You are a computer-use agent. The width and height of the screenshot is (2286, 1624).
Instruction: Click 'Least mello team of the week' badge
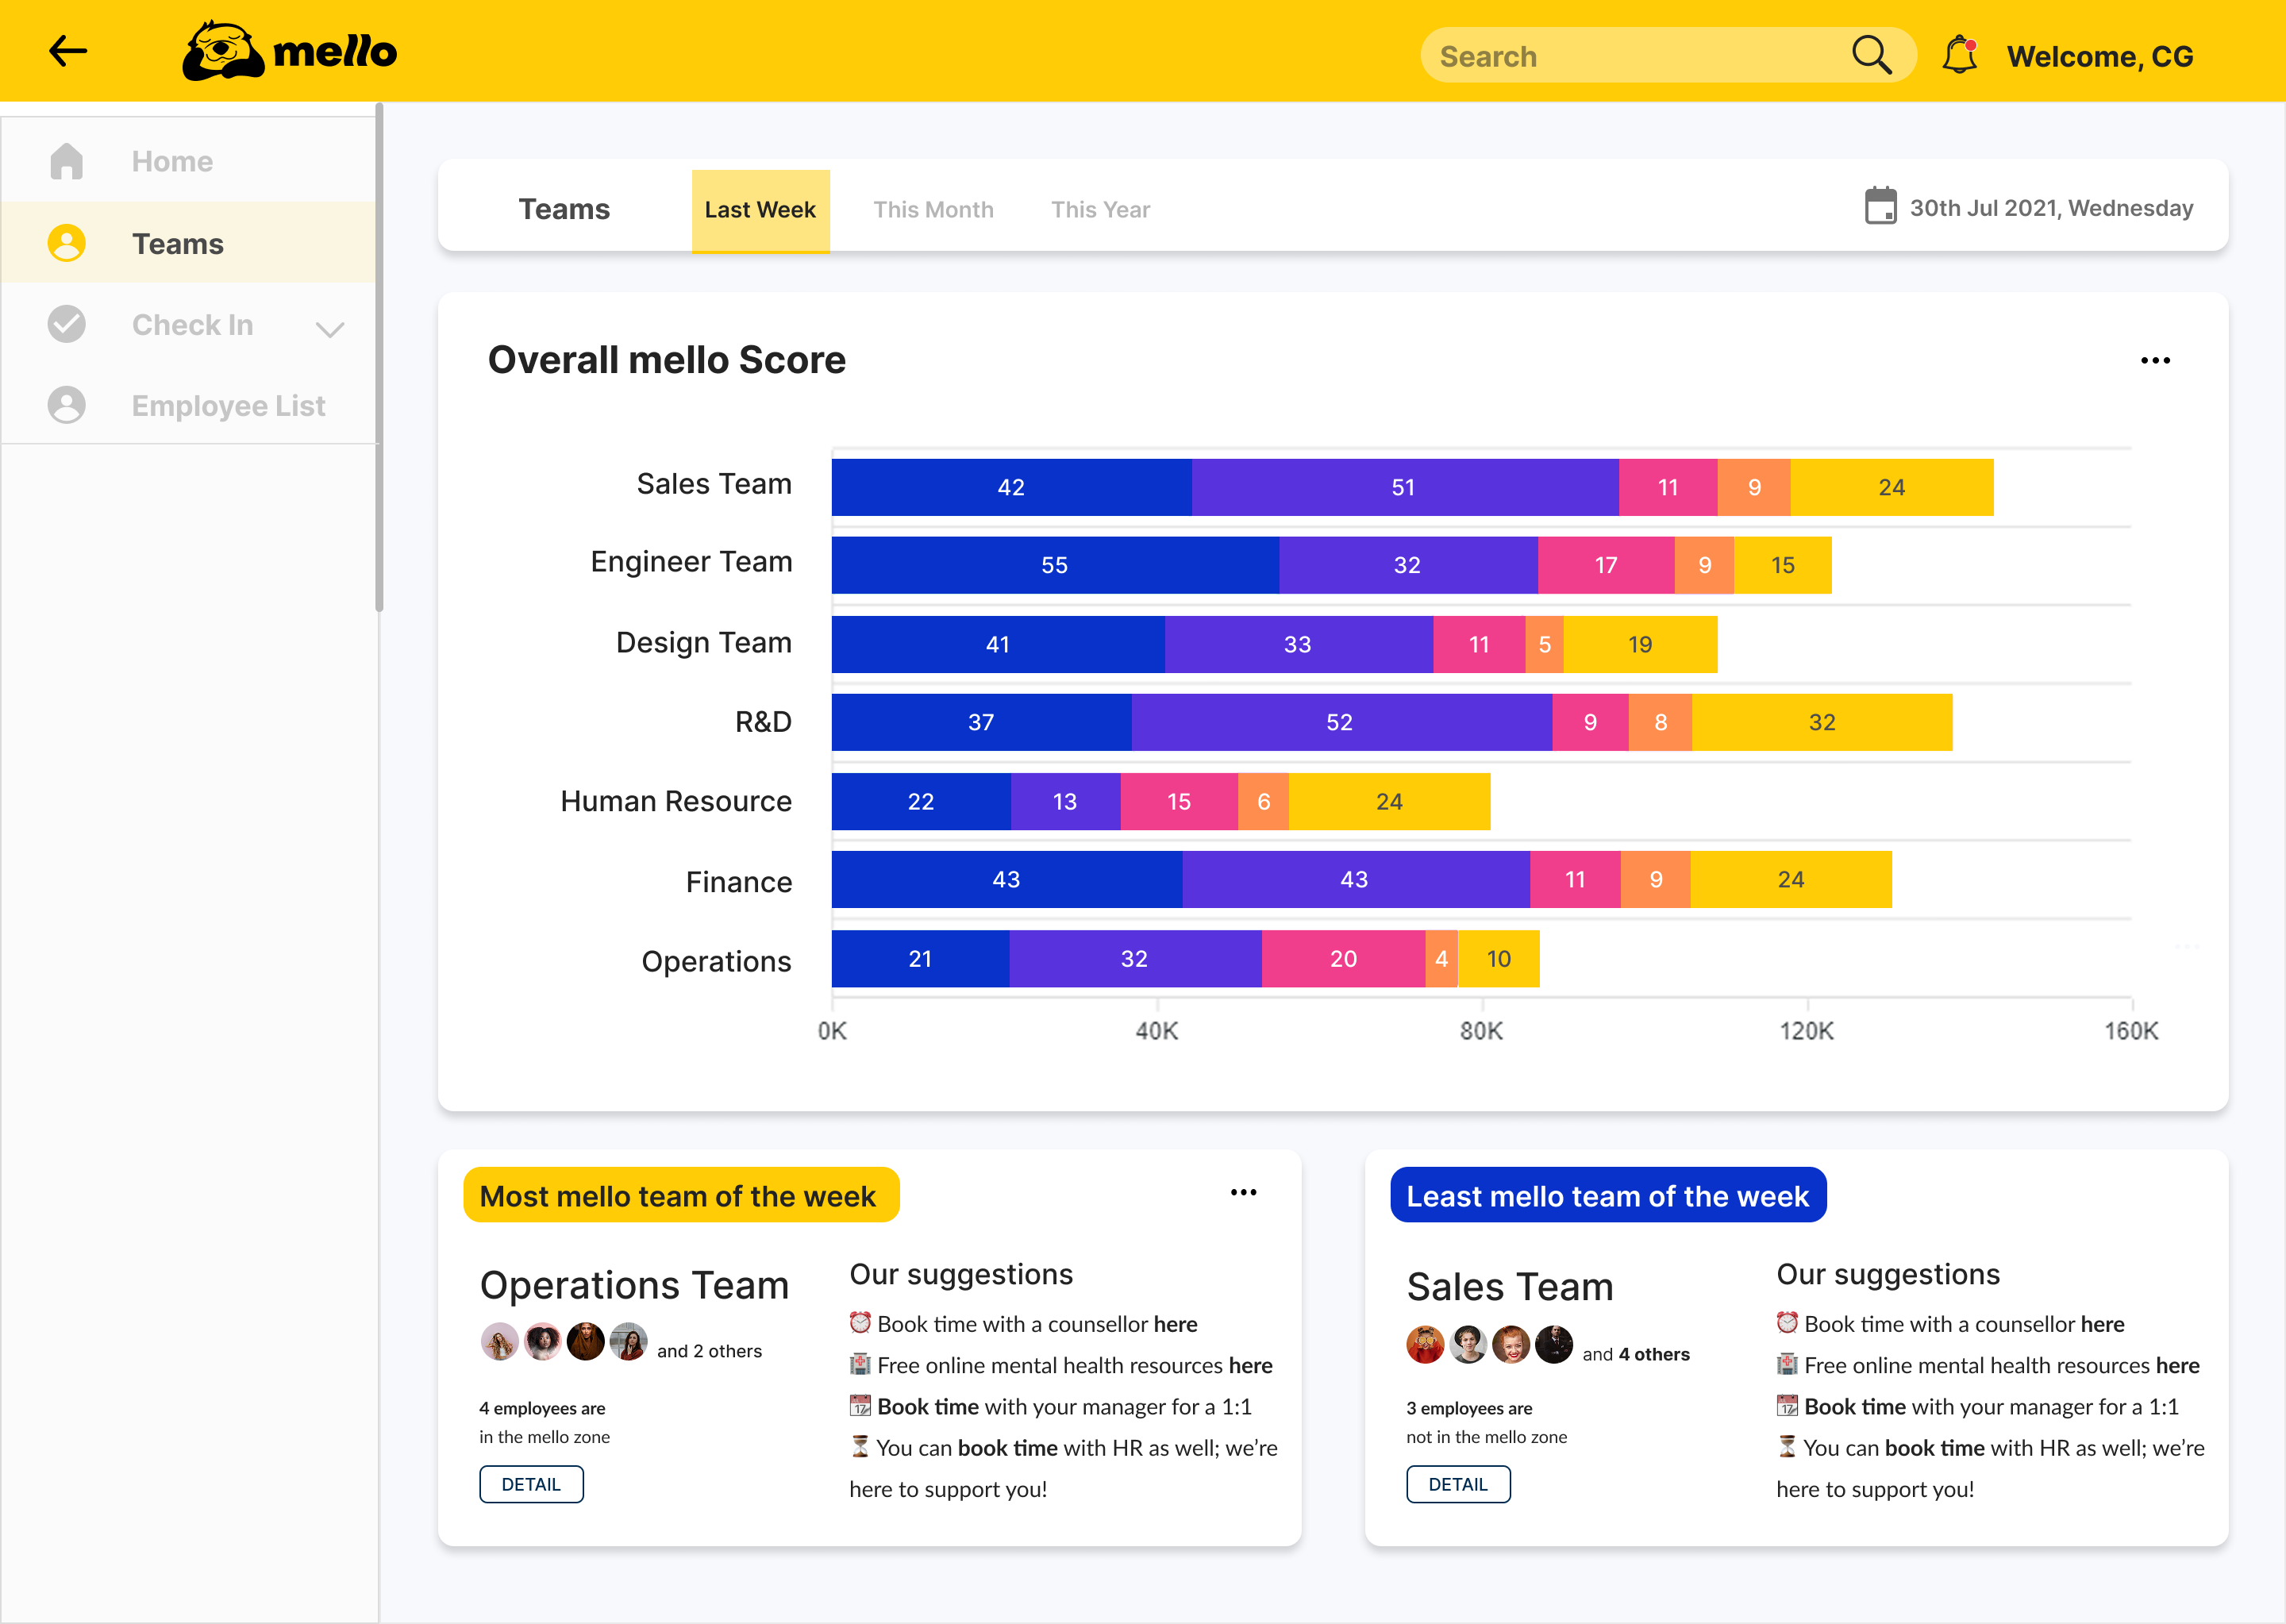pos(1608,1195)
